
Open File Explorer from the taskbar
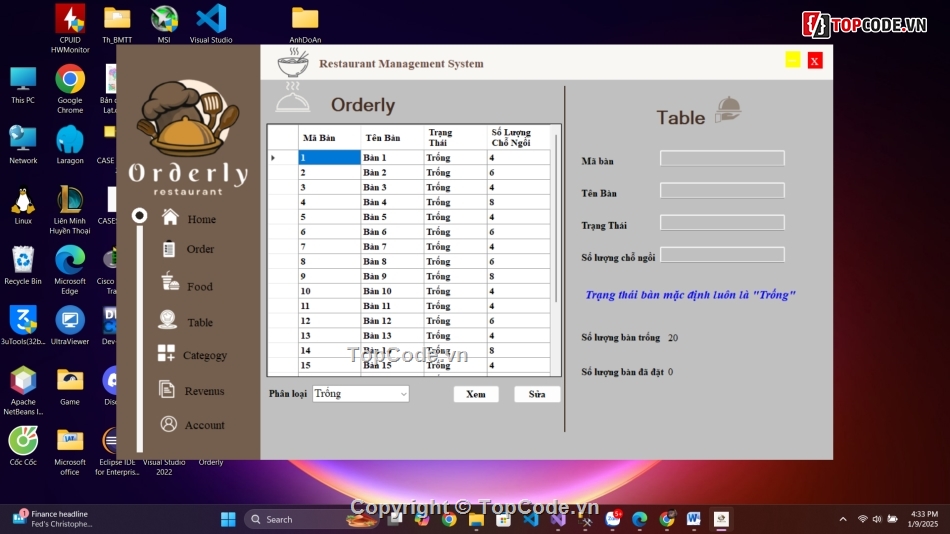point(476,519)
